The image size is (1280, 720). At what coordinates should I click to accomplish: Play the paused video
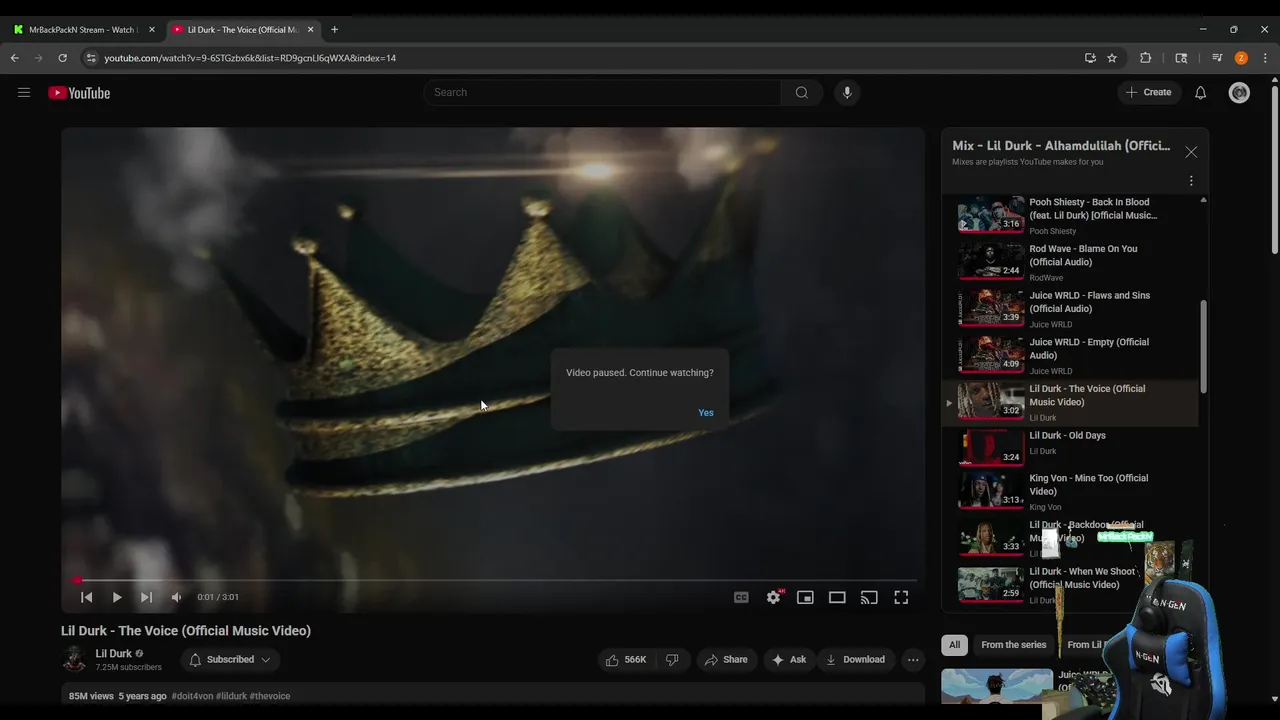(117, 597)
